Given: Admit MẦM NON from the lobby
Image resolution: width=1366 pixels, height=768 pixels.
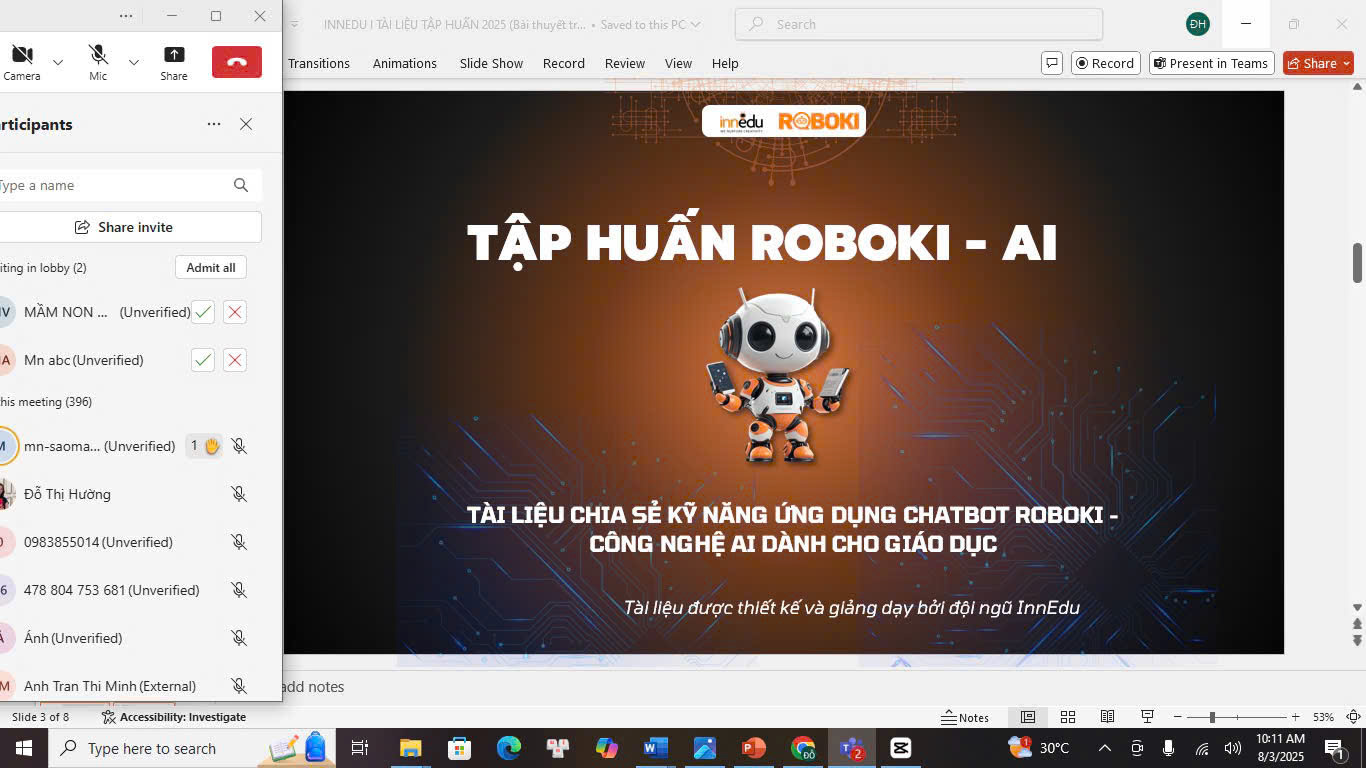Looking at the screenshot, I should (203, 312).
